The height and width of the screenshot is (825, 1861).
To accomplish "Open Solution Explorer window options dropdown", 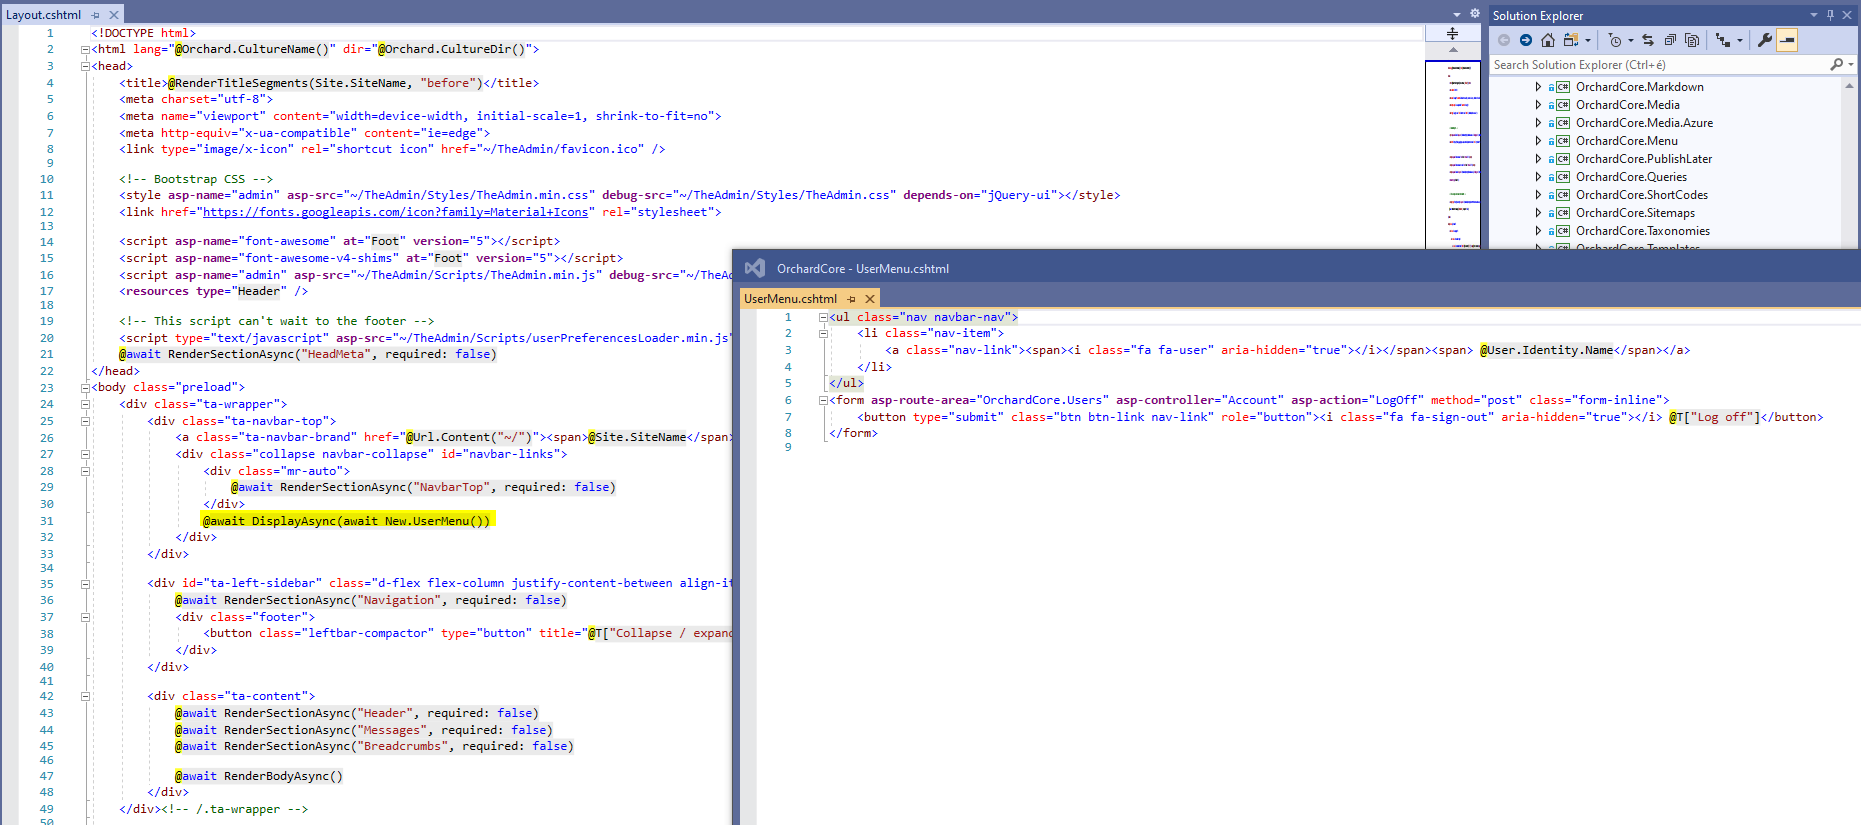I will [1814, 15].
